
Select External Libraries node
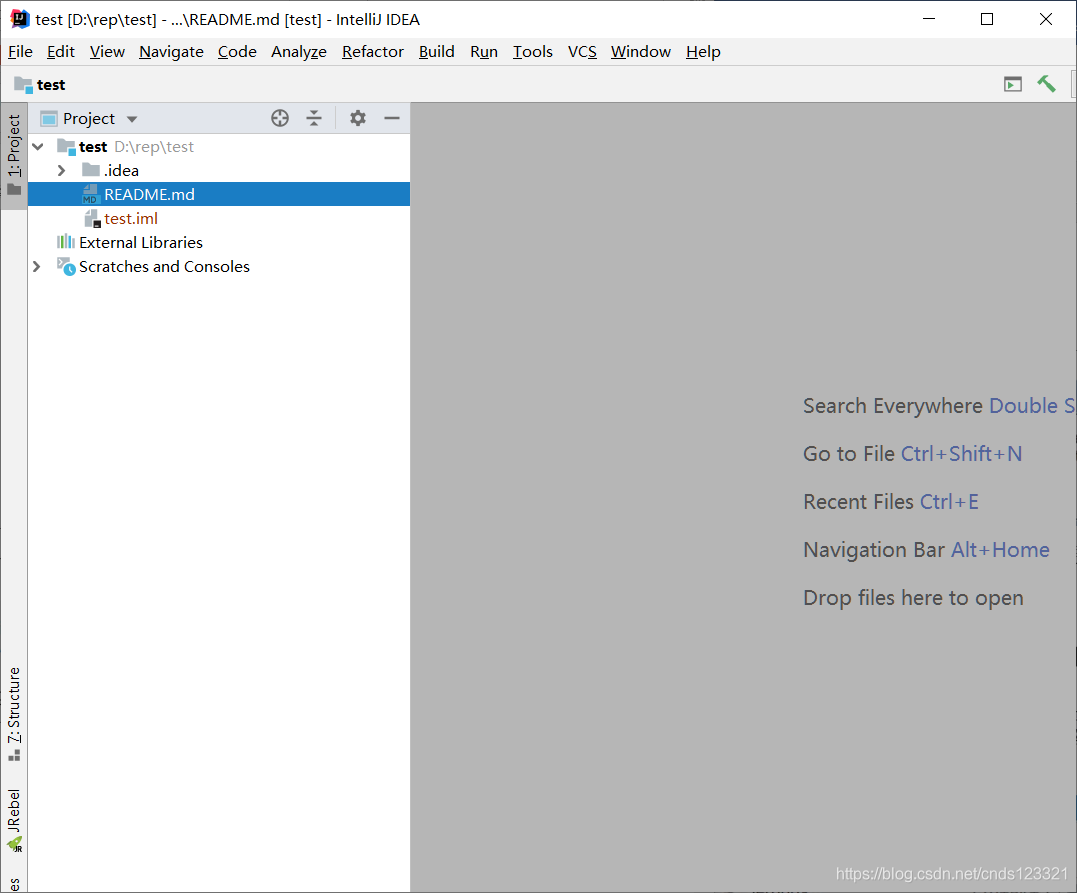tap(218, 242)
